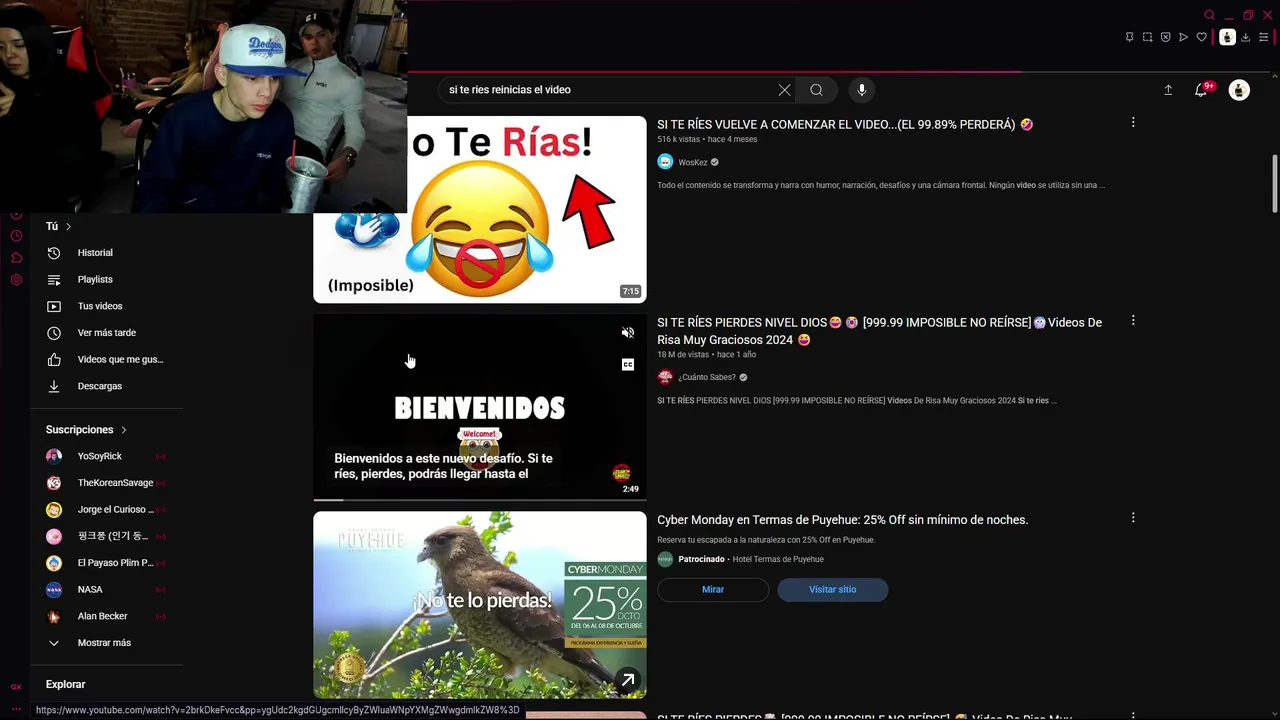Open options menu for NIVEL DIOS video

[x=1133, y=321]
